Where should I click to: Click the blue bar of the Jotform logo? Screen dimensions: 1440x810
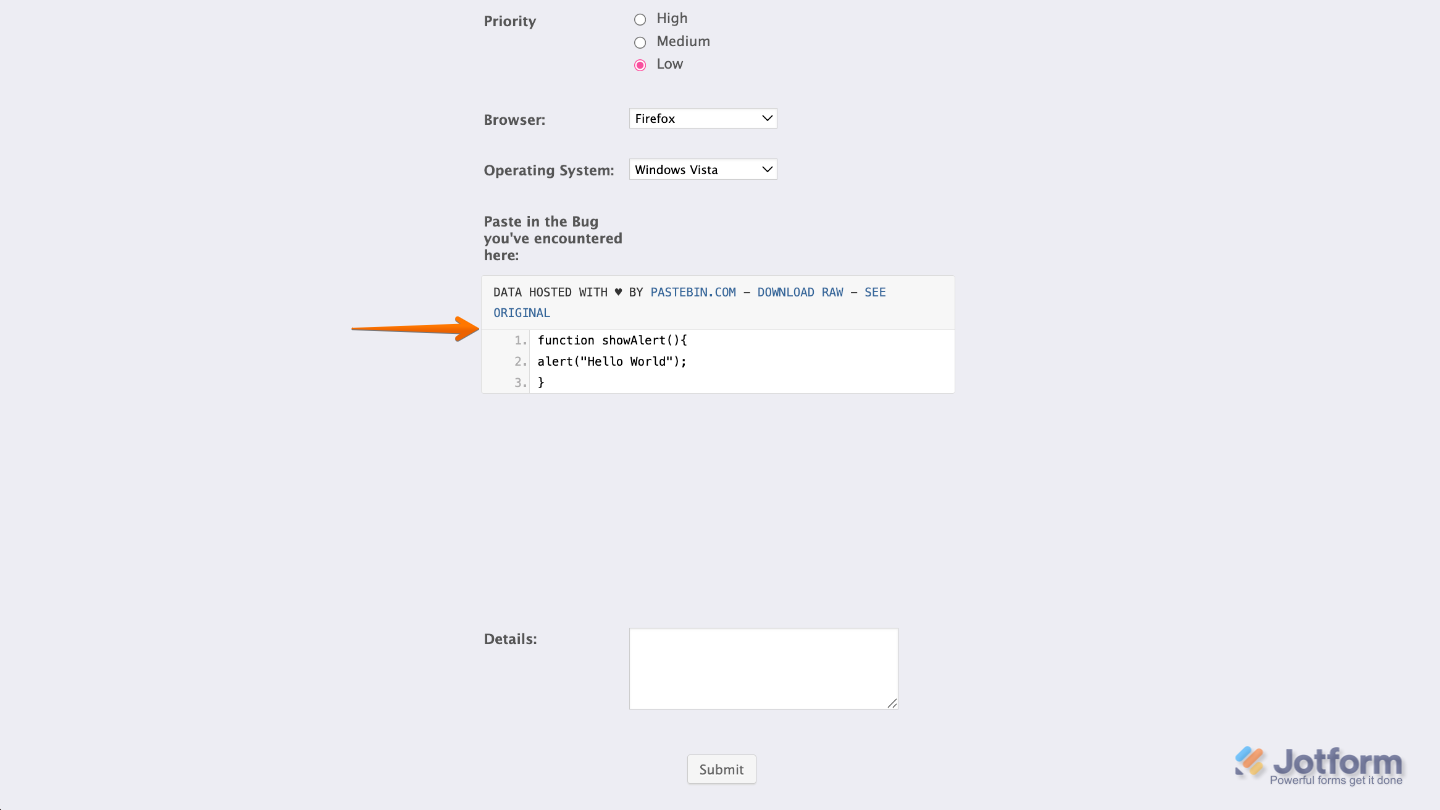[x=1243, y=753]
